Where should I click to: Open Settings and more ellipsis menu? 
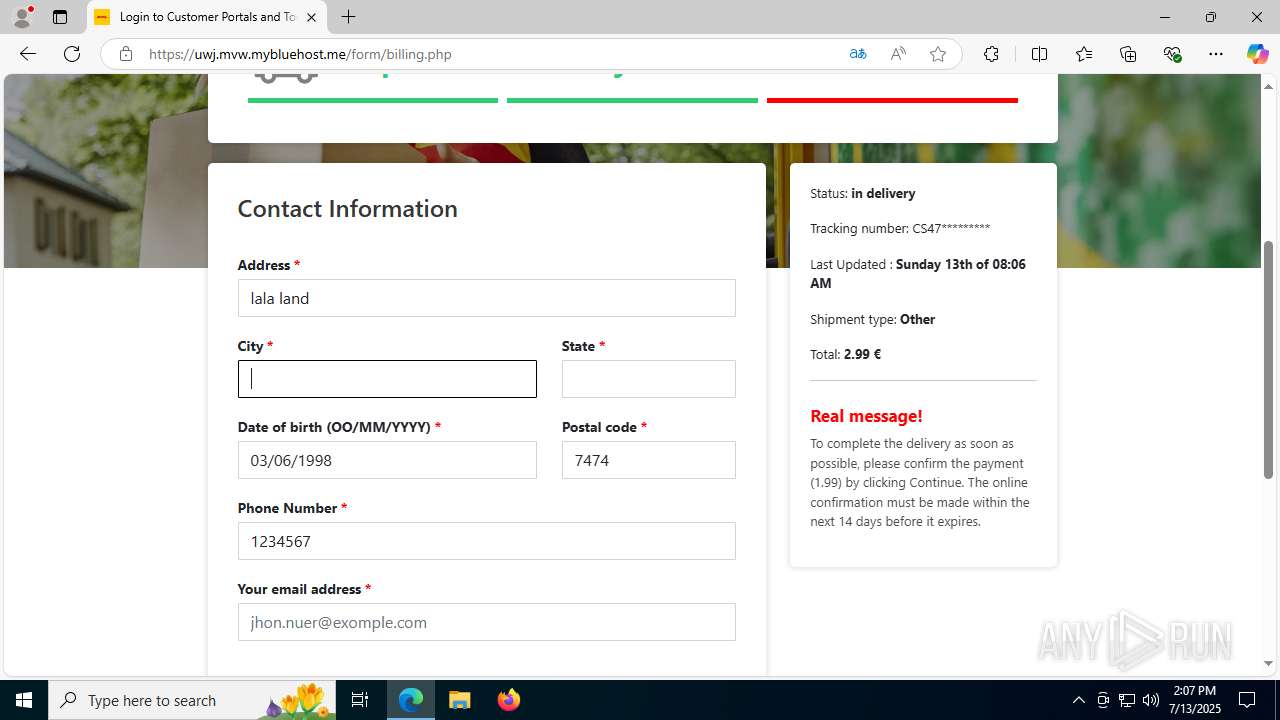tap(1216, 54)
